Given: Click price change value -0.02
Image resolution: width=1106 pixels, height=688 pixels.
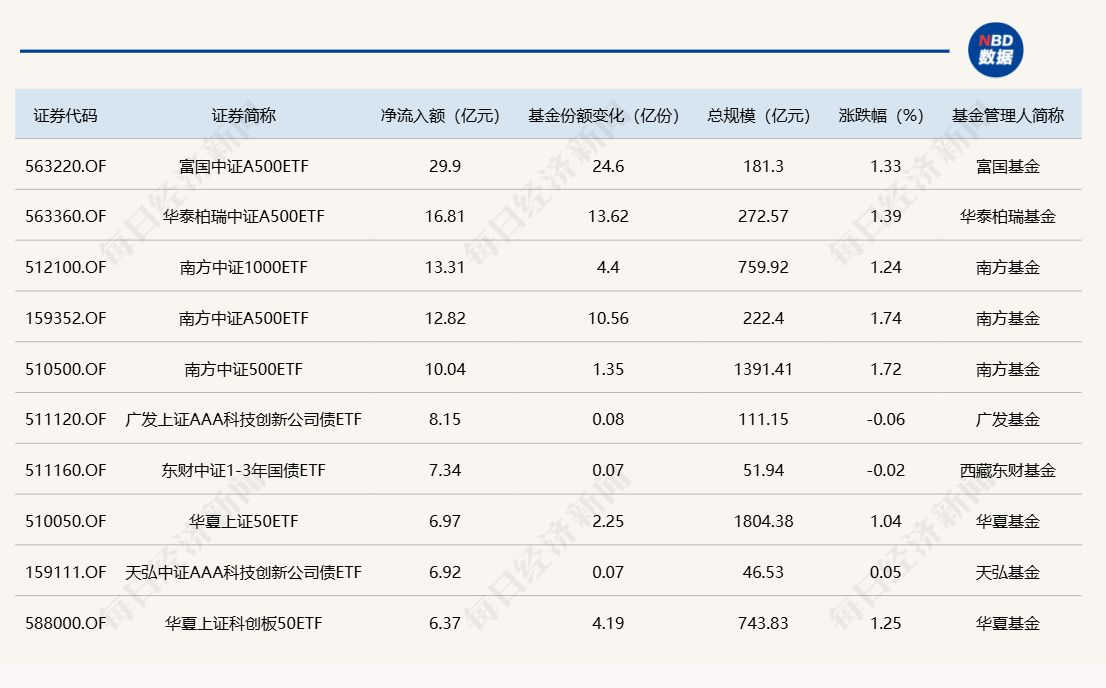Looking at the screenshot, I should click(886, 470).
